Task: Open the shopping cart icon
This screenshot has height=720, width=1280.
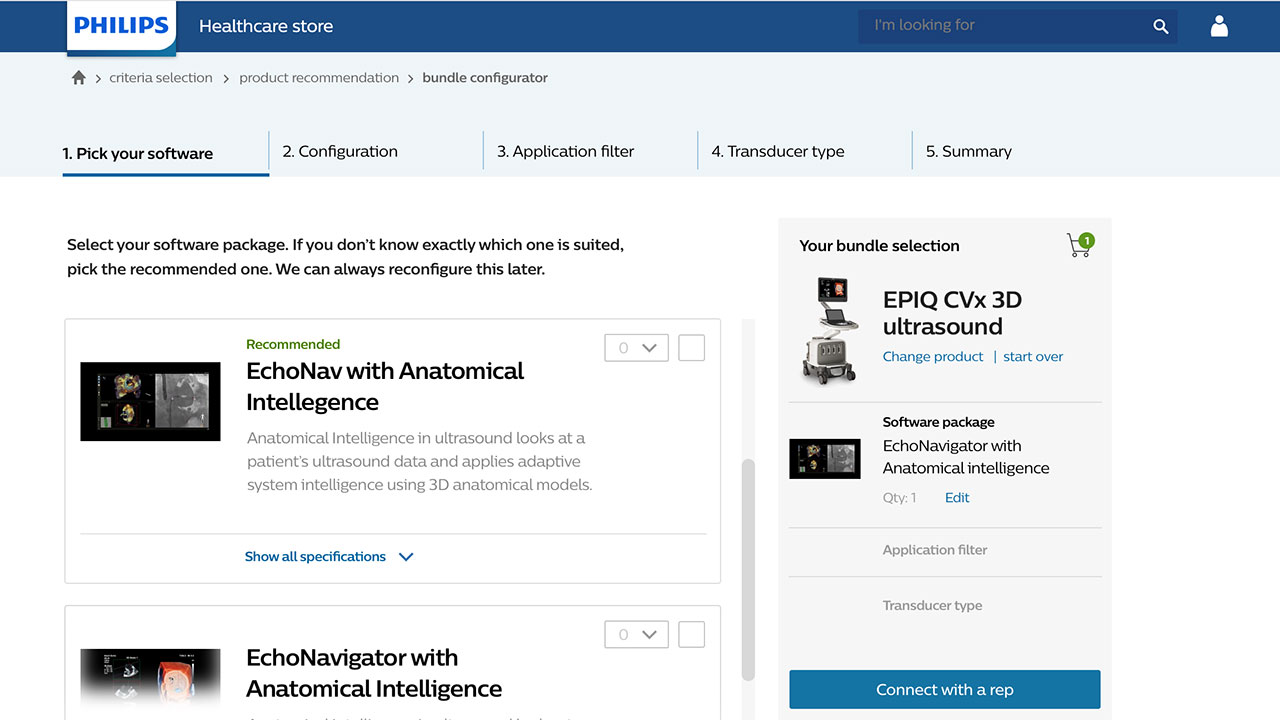Action: click(x=1079, y=245)
